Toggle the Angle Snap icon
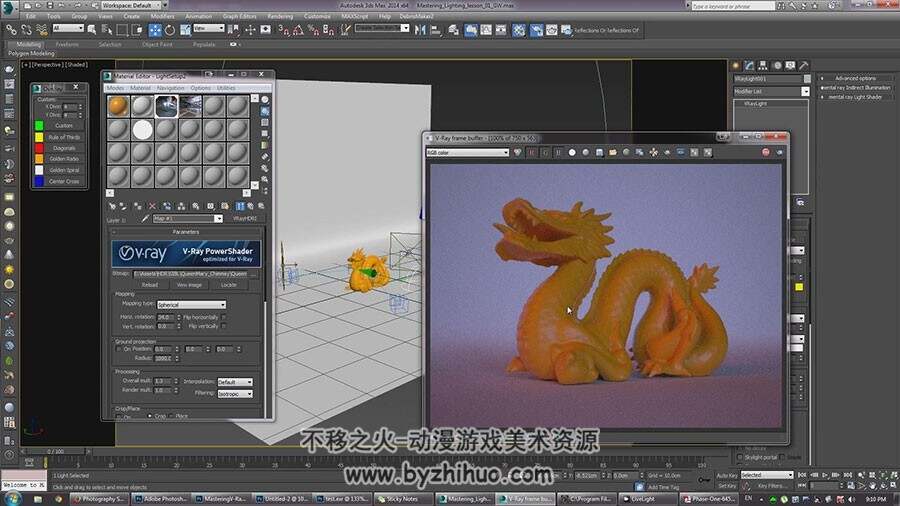900x506 pixels. click(298, 30)
